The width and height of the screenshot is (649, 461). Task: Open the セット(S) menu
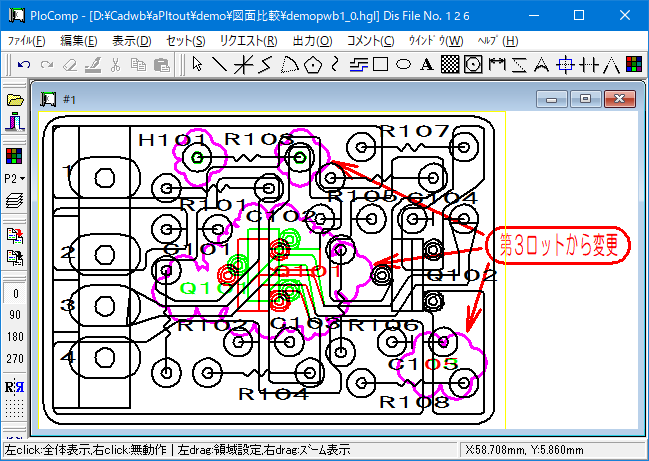[185, 41]
